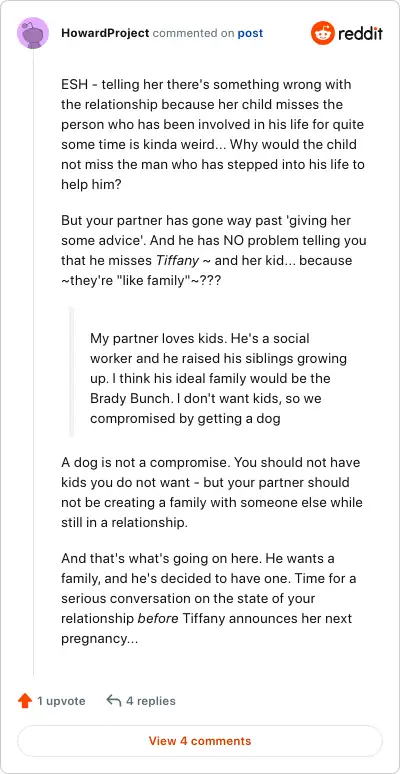The height and width of the screenshot is (774, 400).
Task: Click the "1 upvote" count label
Action: [61, 701]
